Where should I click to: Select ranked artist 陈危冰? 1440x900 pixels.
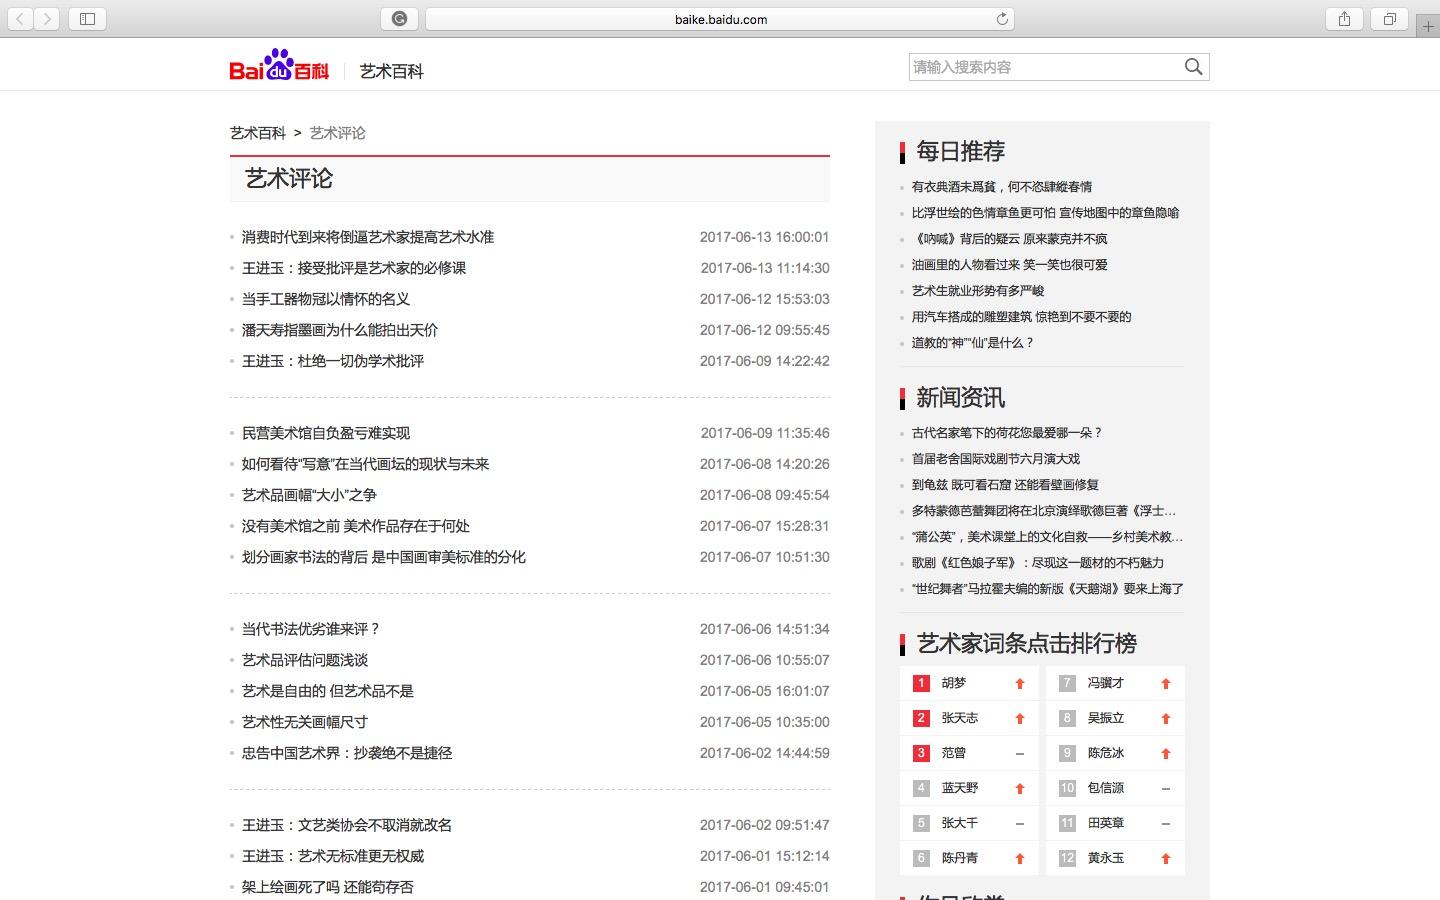pos(1106,753)
